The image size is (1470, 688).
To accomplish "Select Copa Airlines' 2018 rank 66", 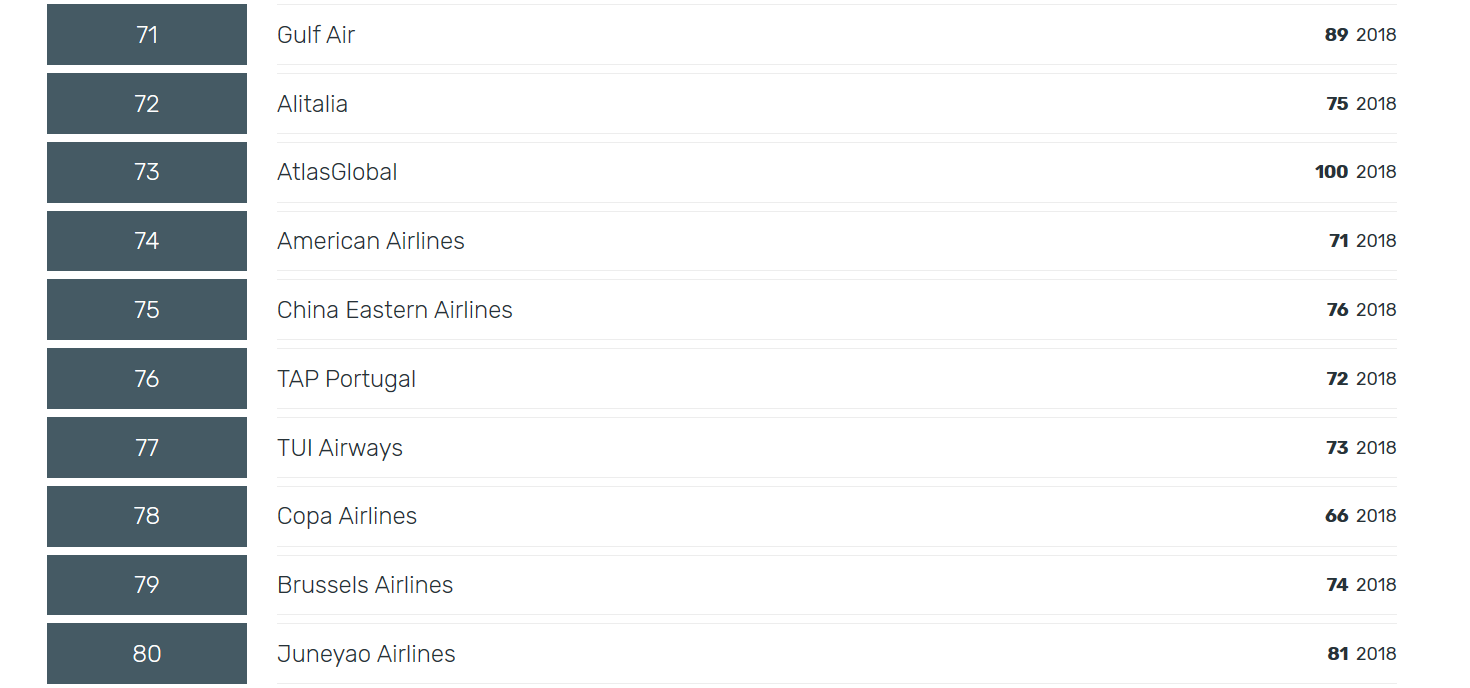I will click(x=1336, y=516).
